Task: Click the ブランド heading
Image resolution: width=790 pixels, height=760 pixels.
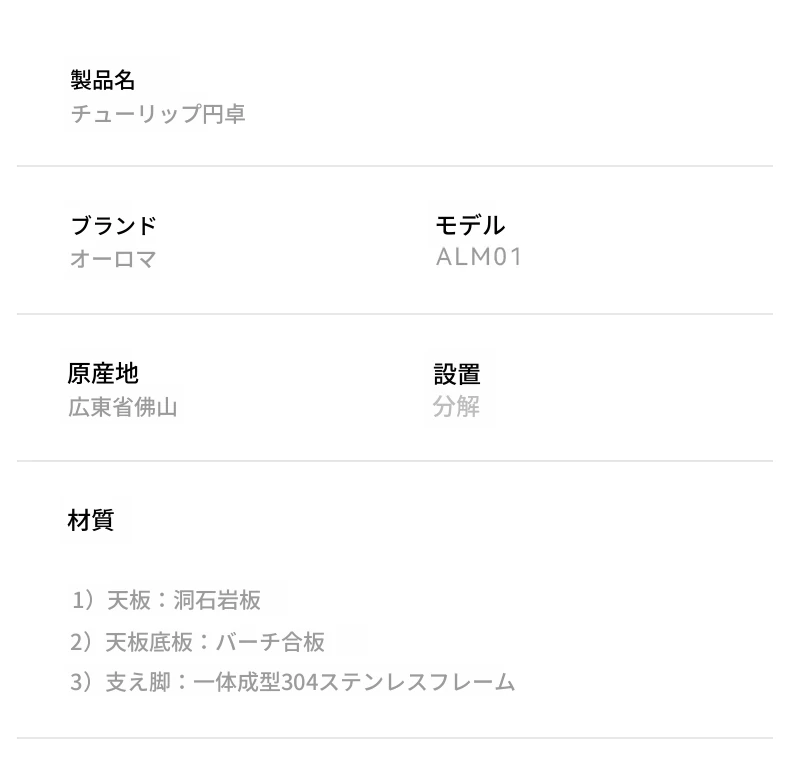Action: tap(113, 226)
